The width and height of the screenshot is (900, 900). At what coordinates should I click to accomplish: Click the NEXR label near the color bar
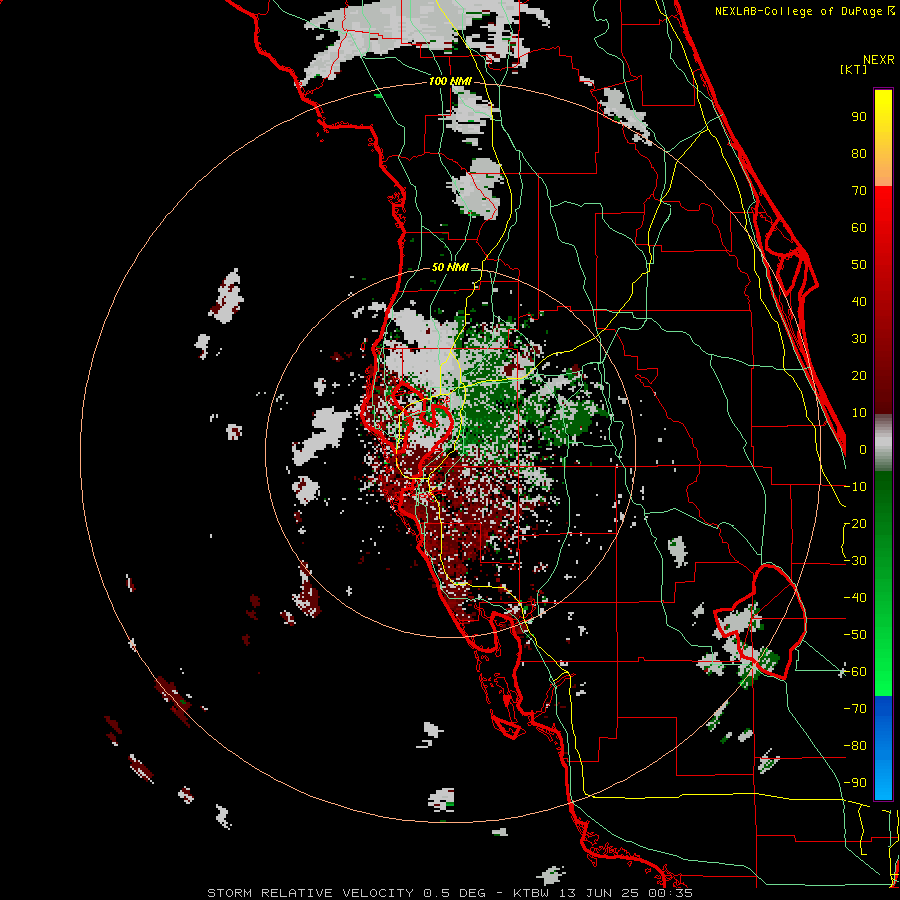pos(879,60)
